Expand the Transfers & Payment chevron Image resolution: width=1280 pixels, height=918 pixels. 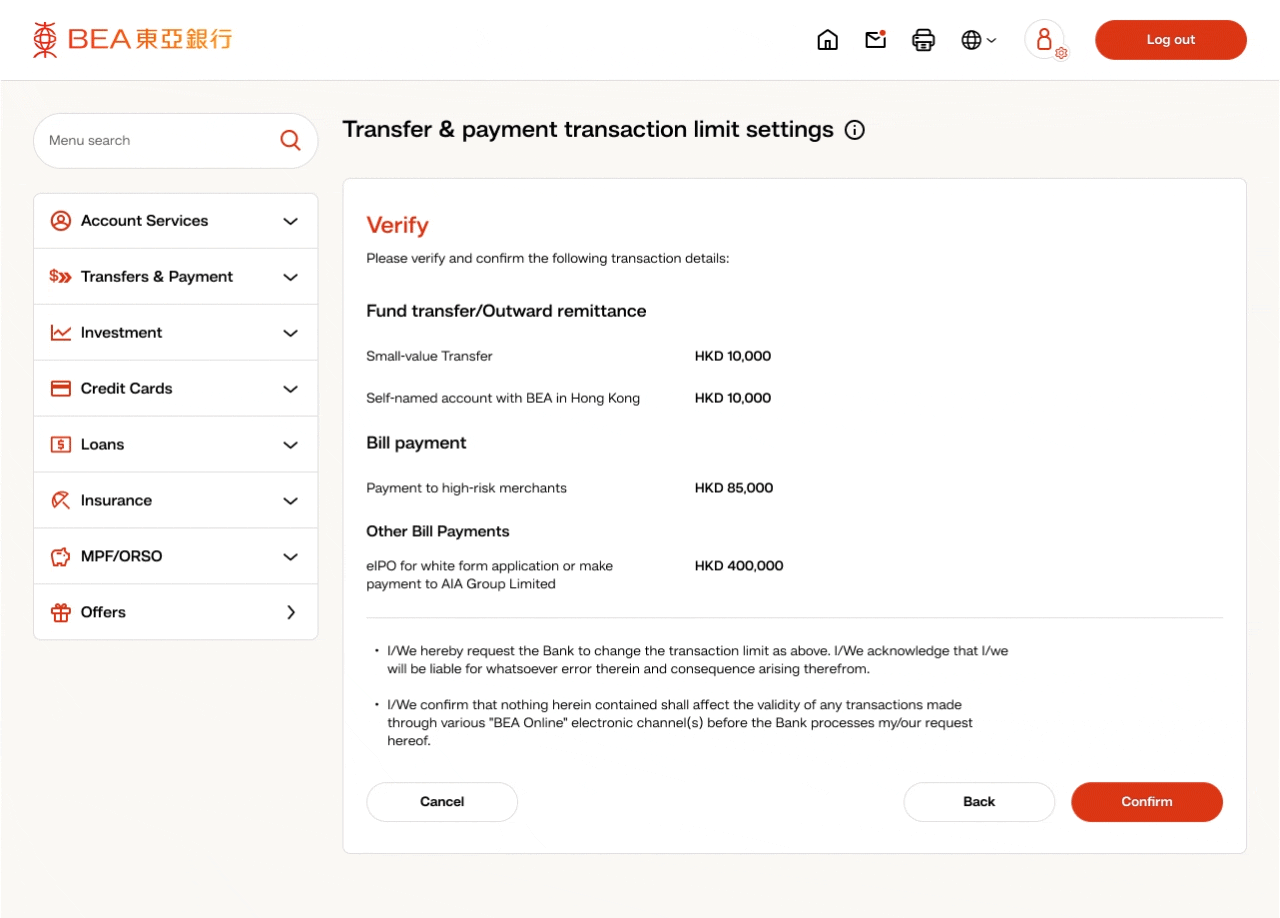pos(290,277)
